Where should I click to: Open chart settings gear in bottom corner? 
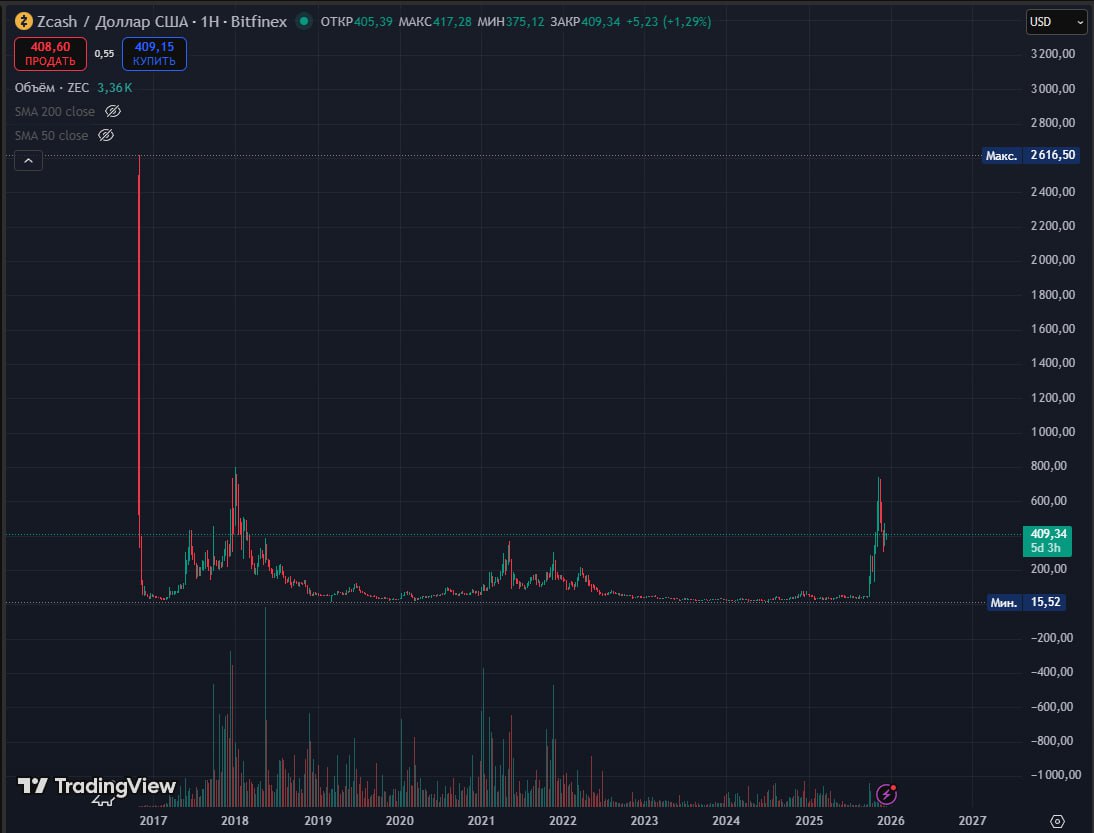tap(1057, 821)
